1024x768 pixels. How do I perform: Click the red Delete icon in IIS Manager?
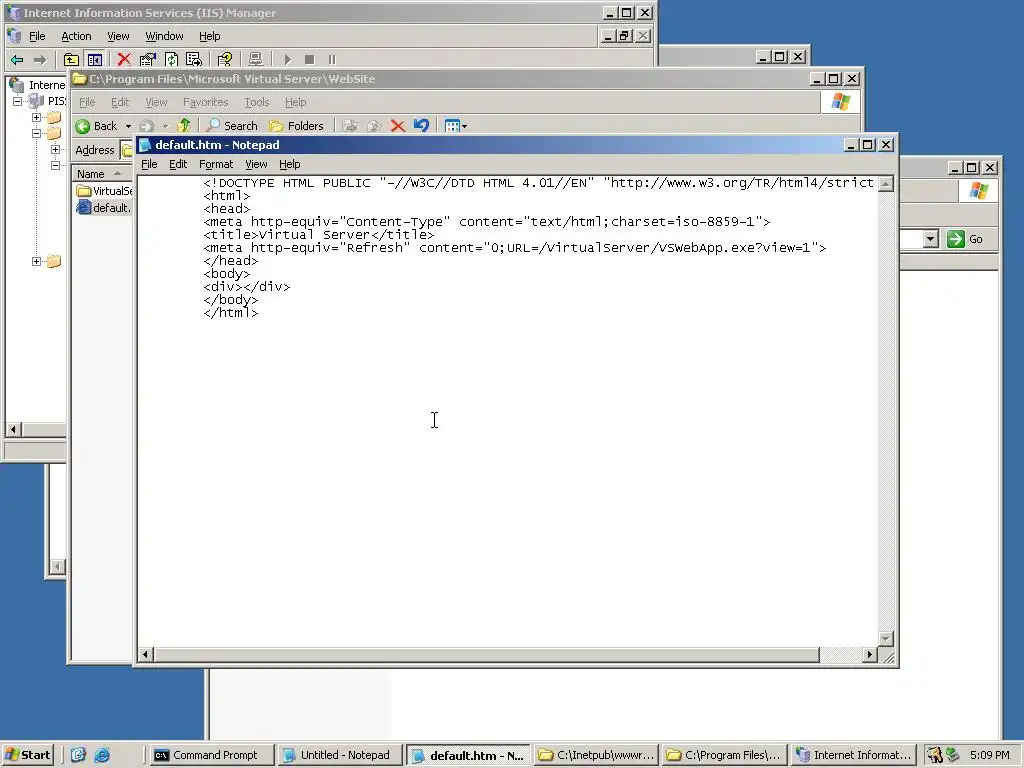pyautogui.click(x=123, y=59)
